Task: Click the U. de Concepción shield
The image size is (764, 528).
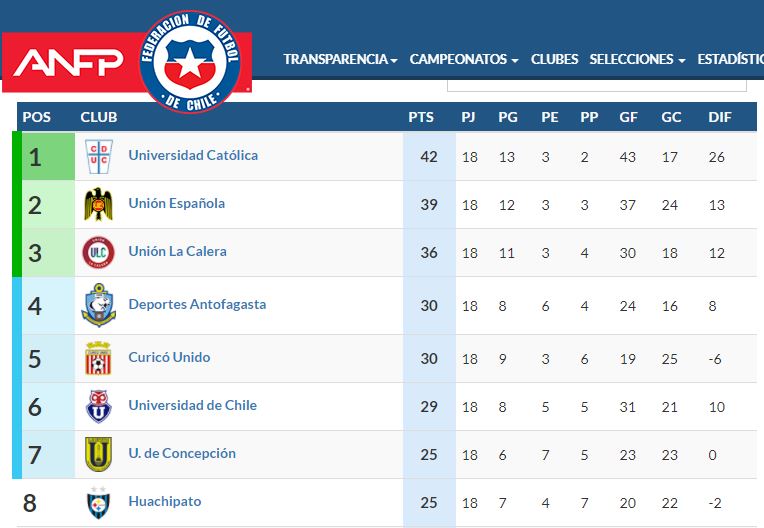Action: 98,454
